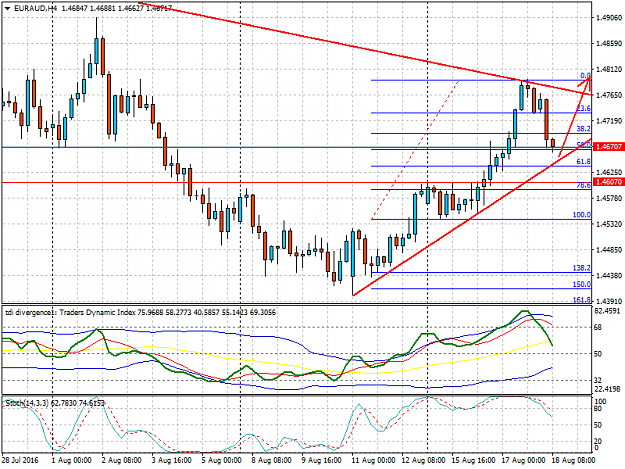The image size is (625, 469).
Task: Click the 18 Aug 08:00 time label
Action: (x=573, y=460)
